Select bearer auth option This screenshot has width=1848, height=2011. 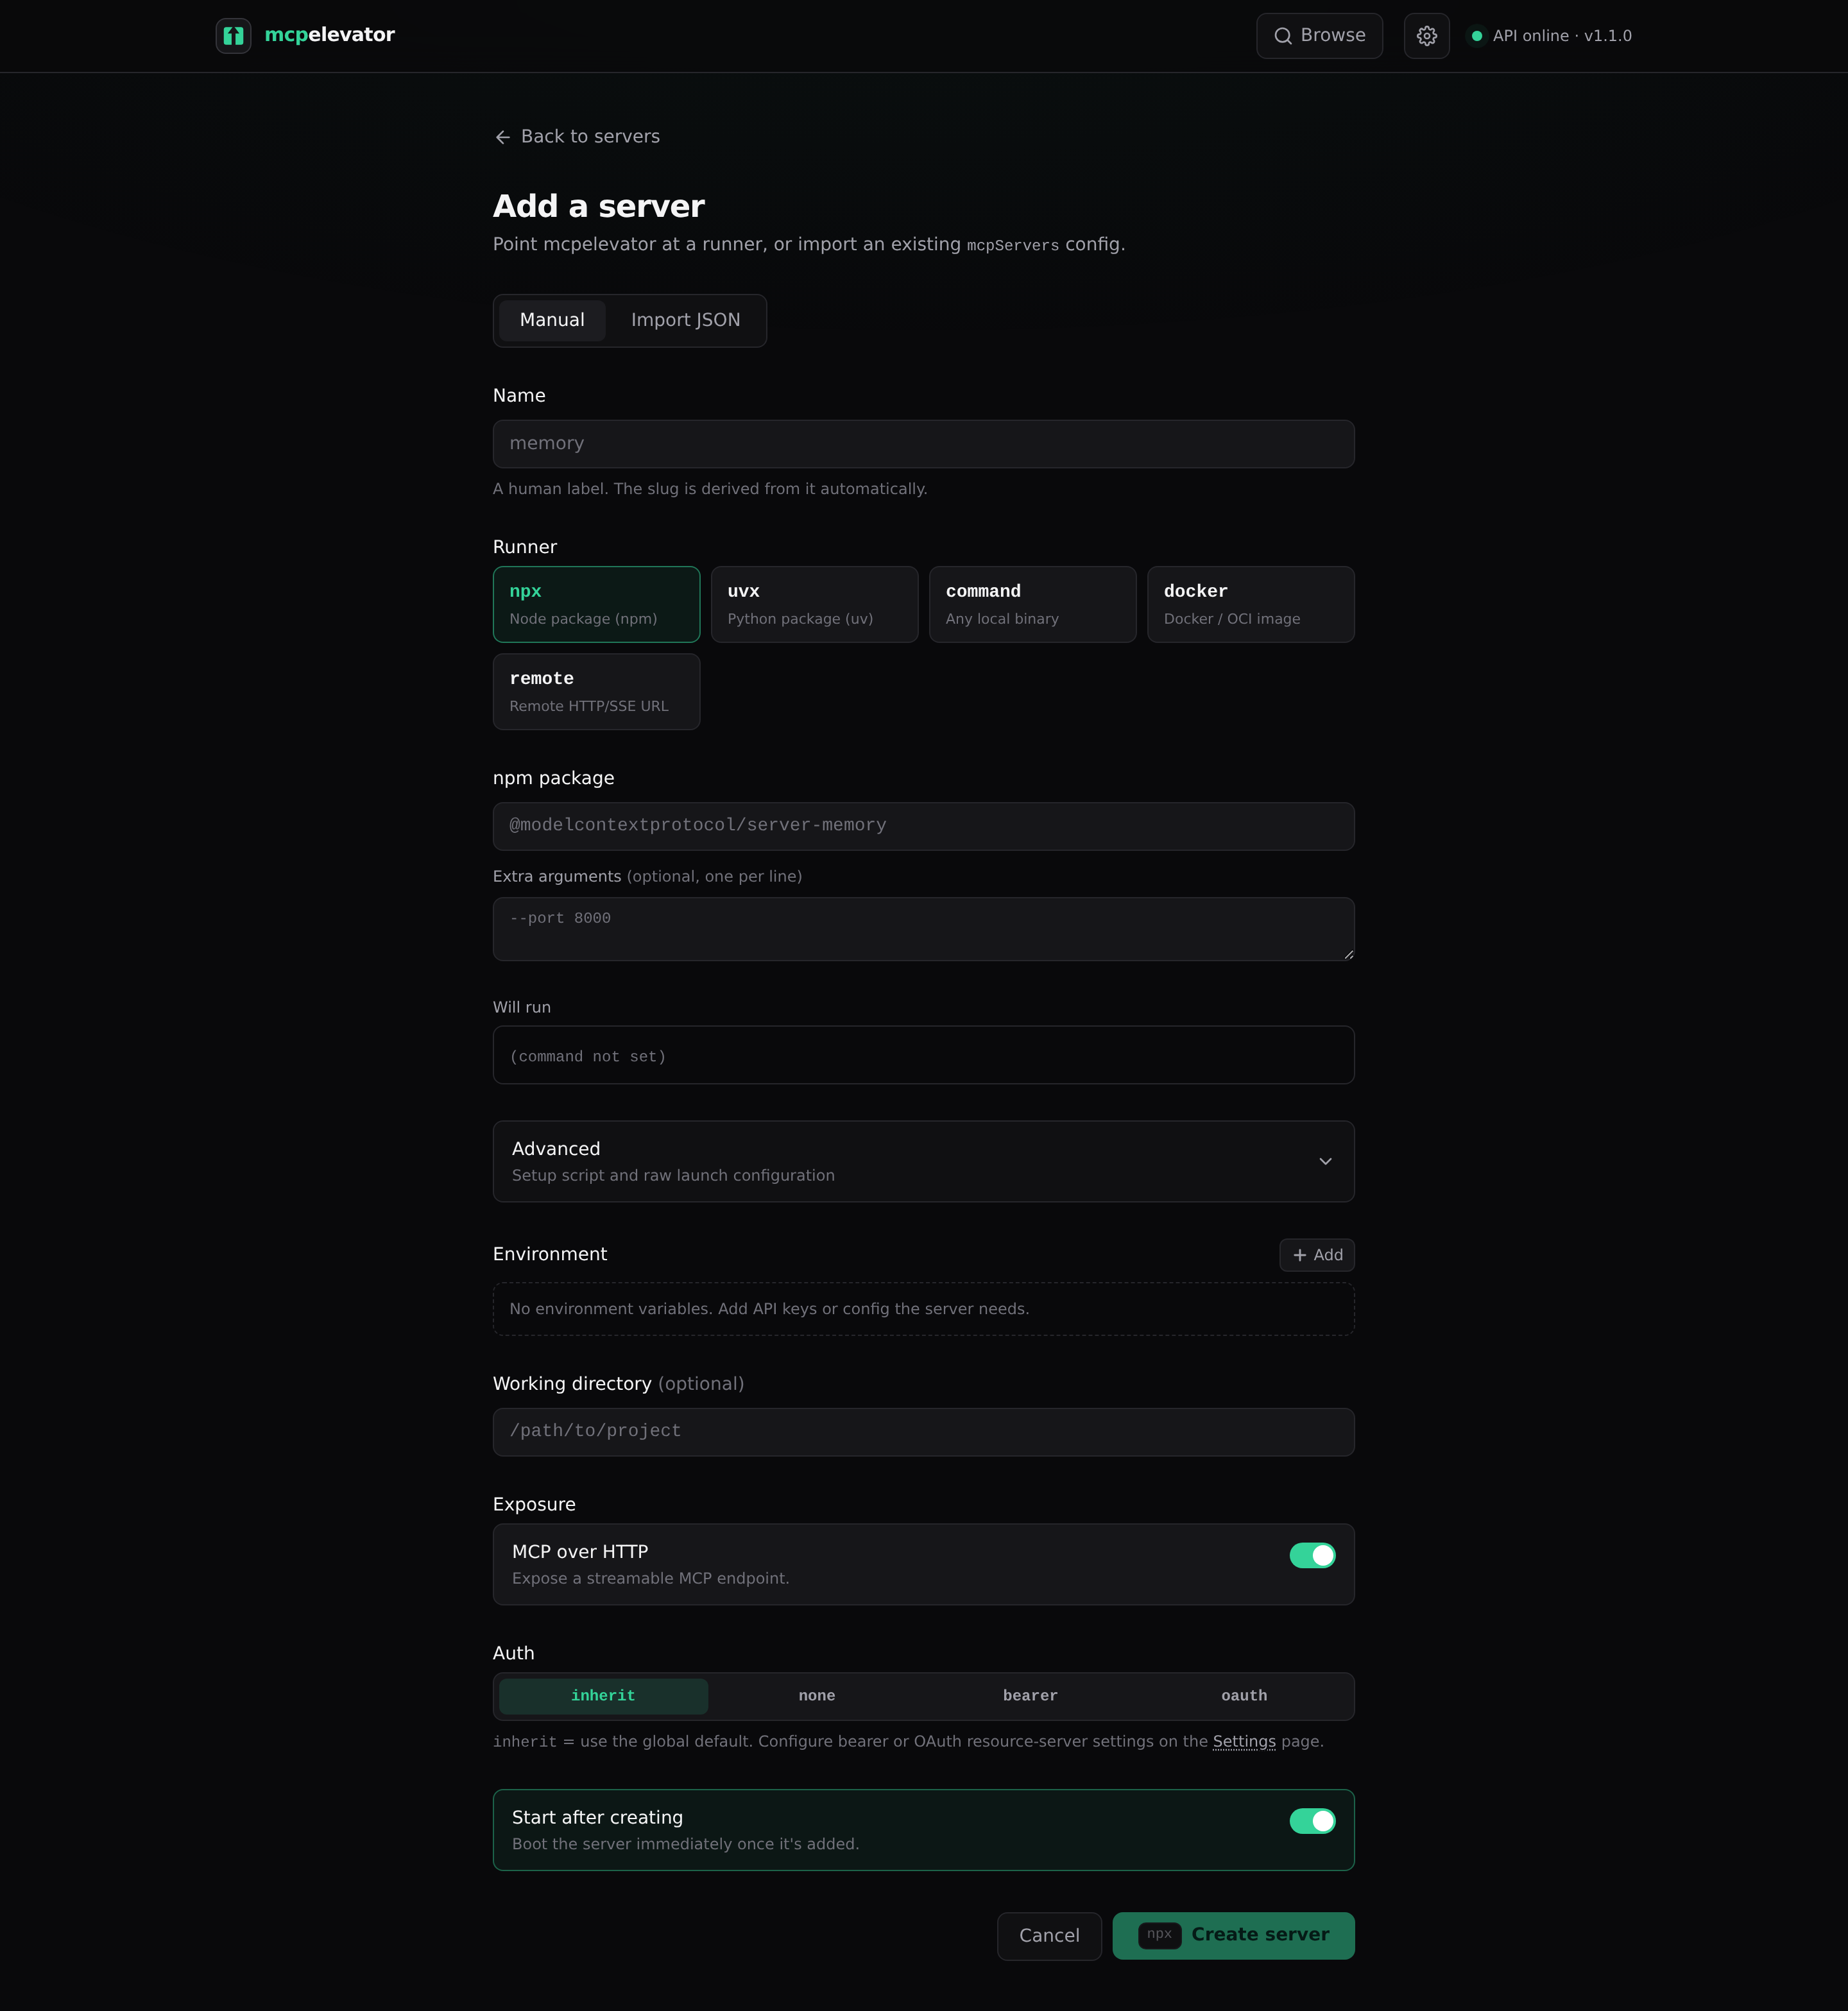coord(1030,1696)
